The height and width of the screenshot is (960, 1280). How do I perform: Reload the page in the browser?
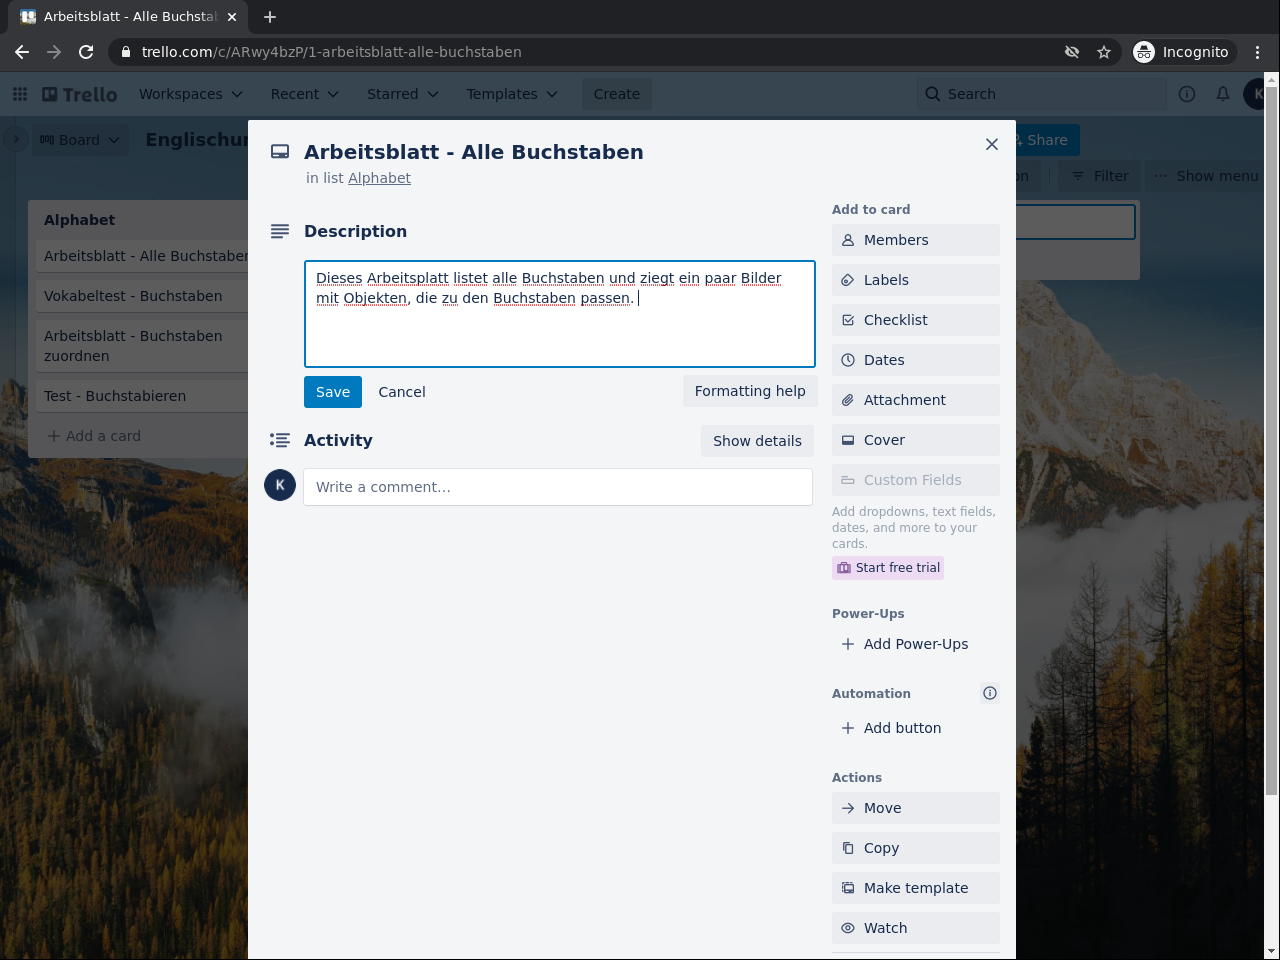click(x=86, y=52)
